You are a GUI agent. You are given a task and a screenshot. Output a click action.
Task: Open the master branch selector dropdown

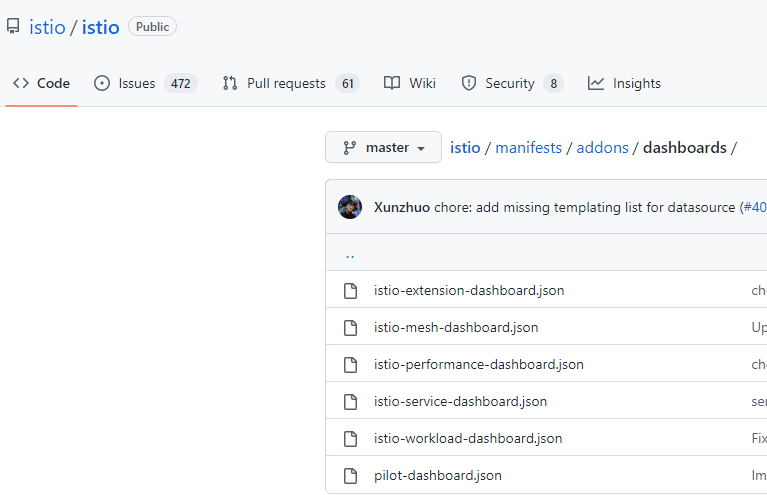(384, 147)
